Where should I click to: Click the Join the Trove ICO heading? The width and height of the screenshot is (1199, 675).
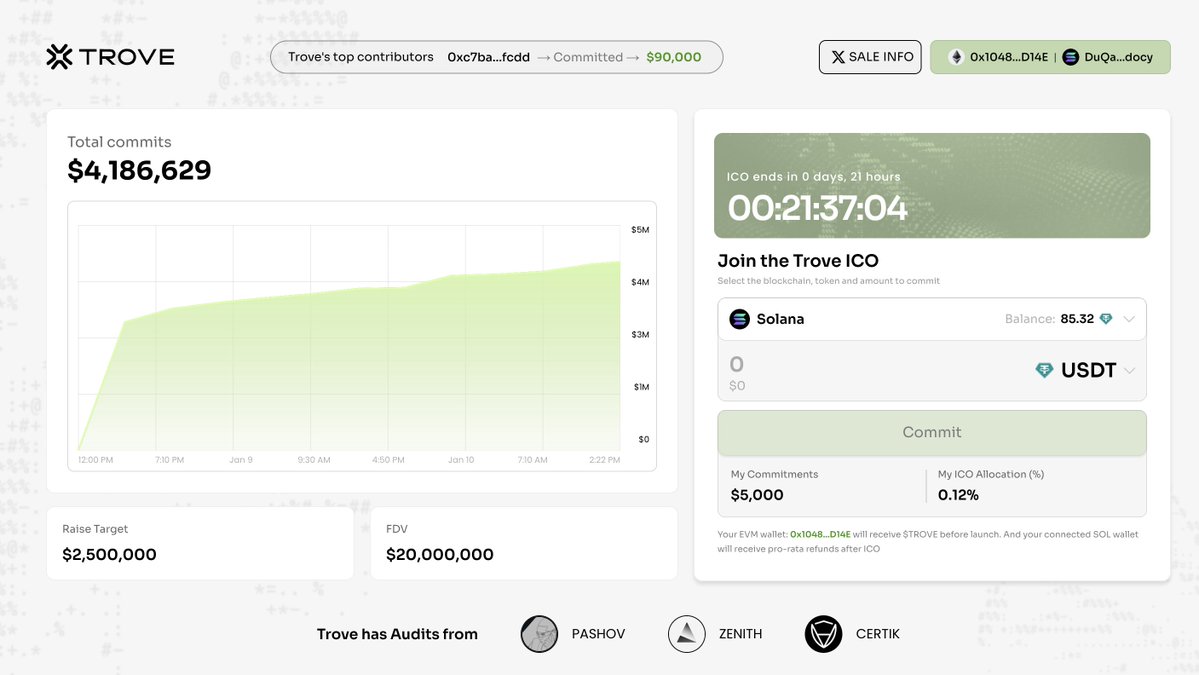[798, 261]
